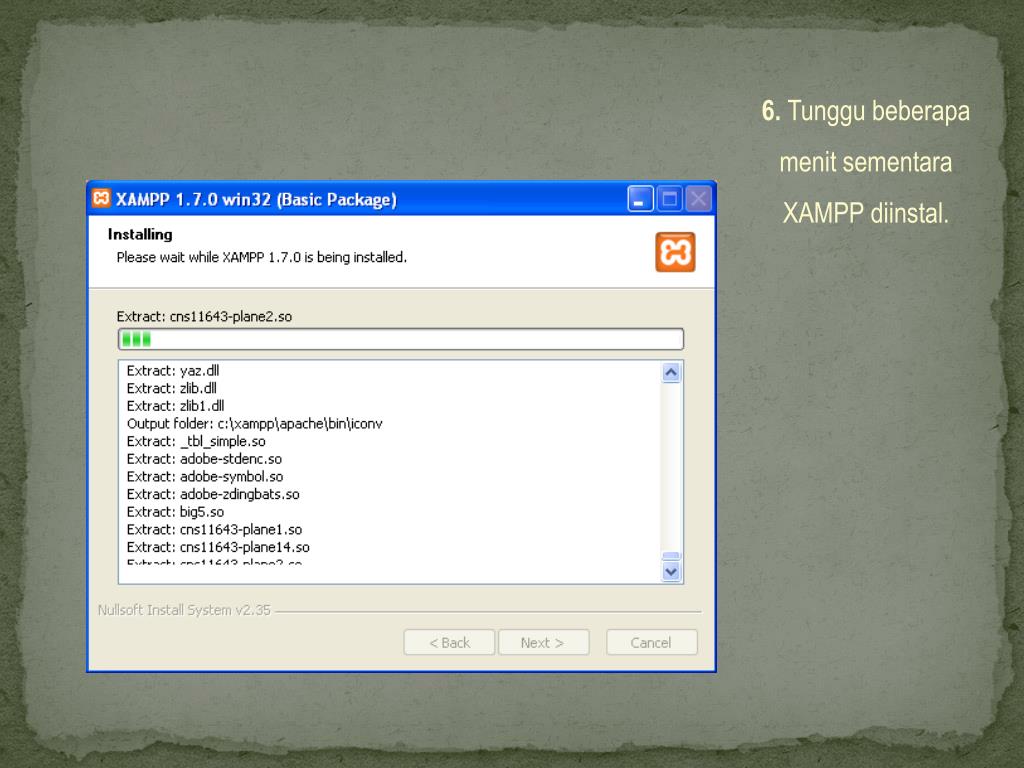Click the 'Installing' heading
1024x768 pixels.
140,234
